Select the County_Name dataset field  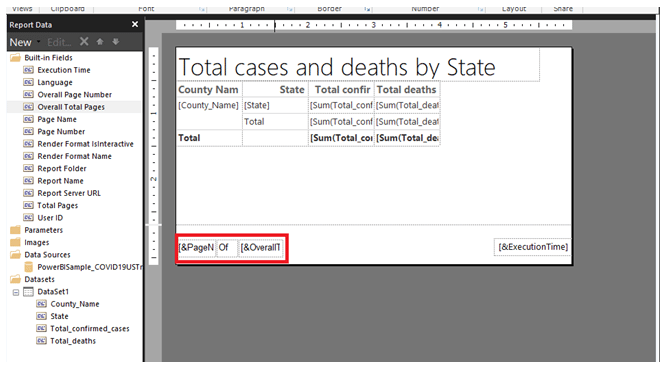[75, 305]
